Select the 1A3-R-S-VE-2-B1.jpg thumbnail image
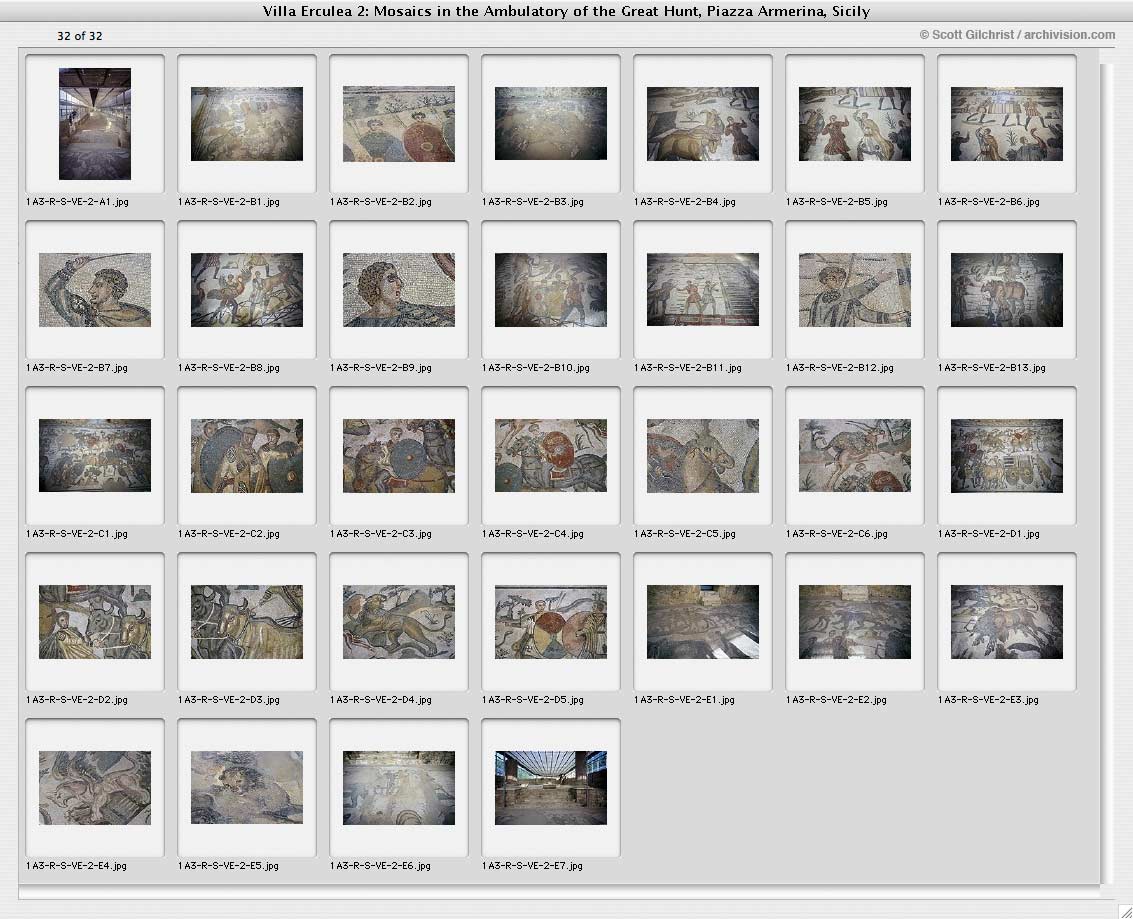This screenshot has width=1133, height=919. [x=247, y=124]
